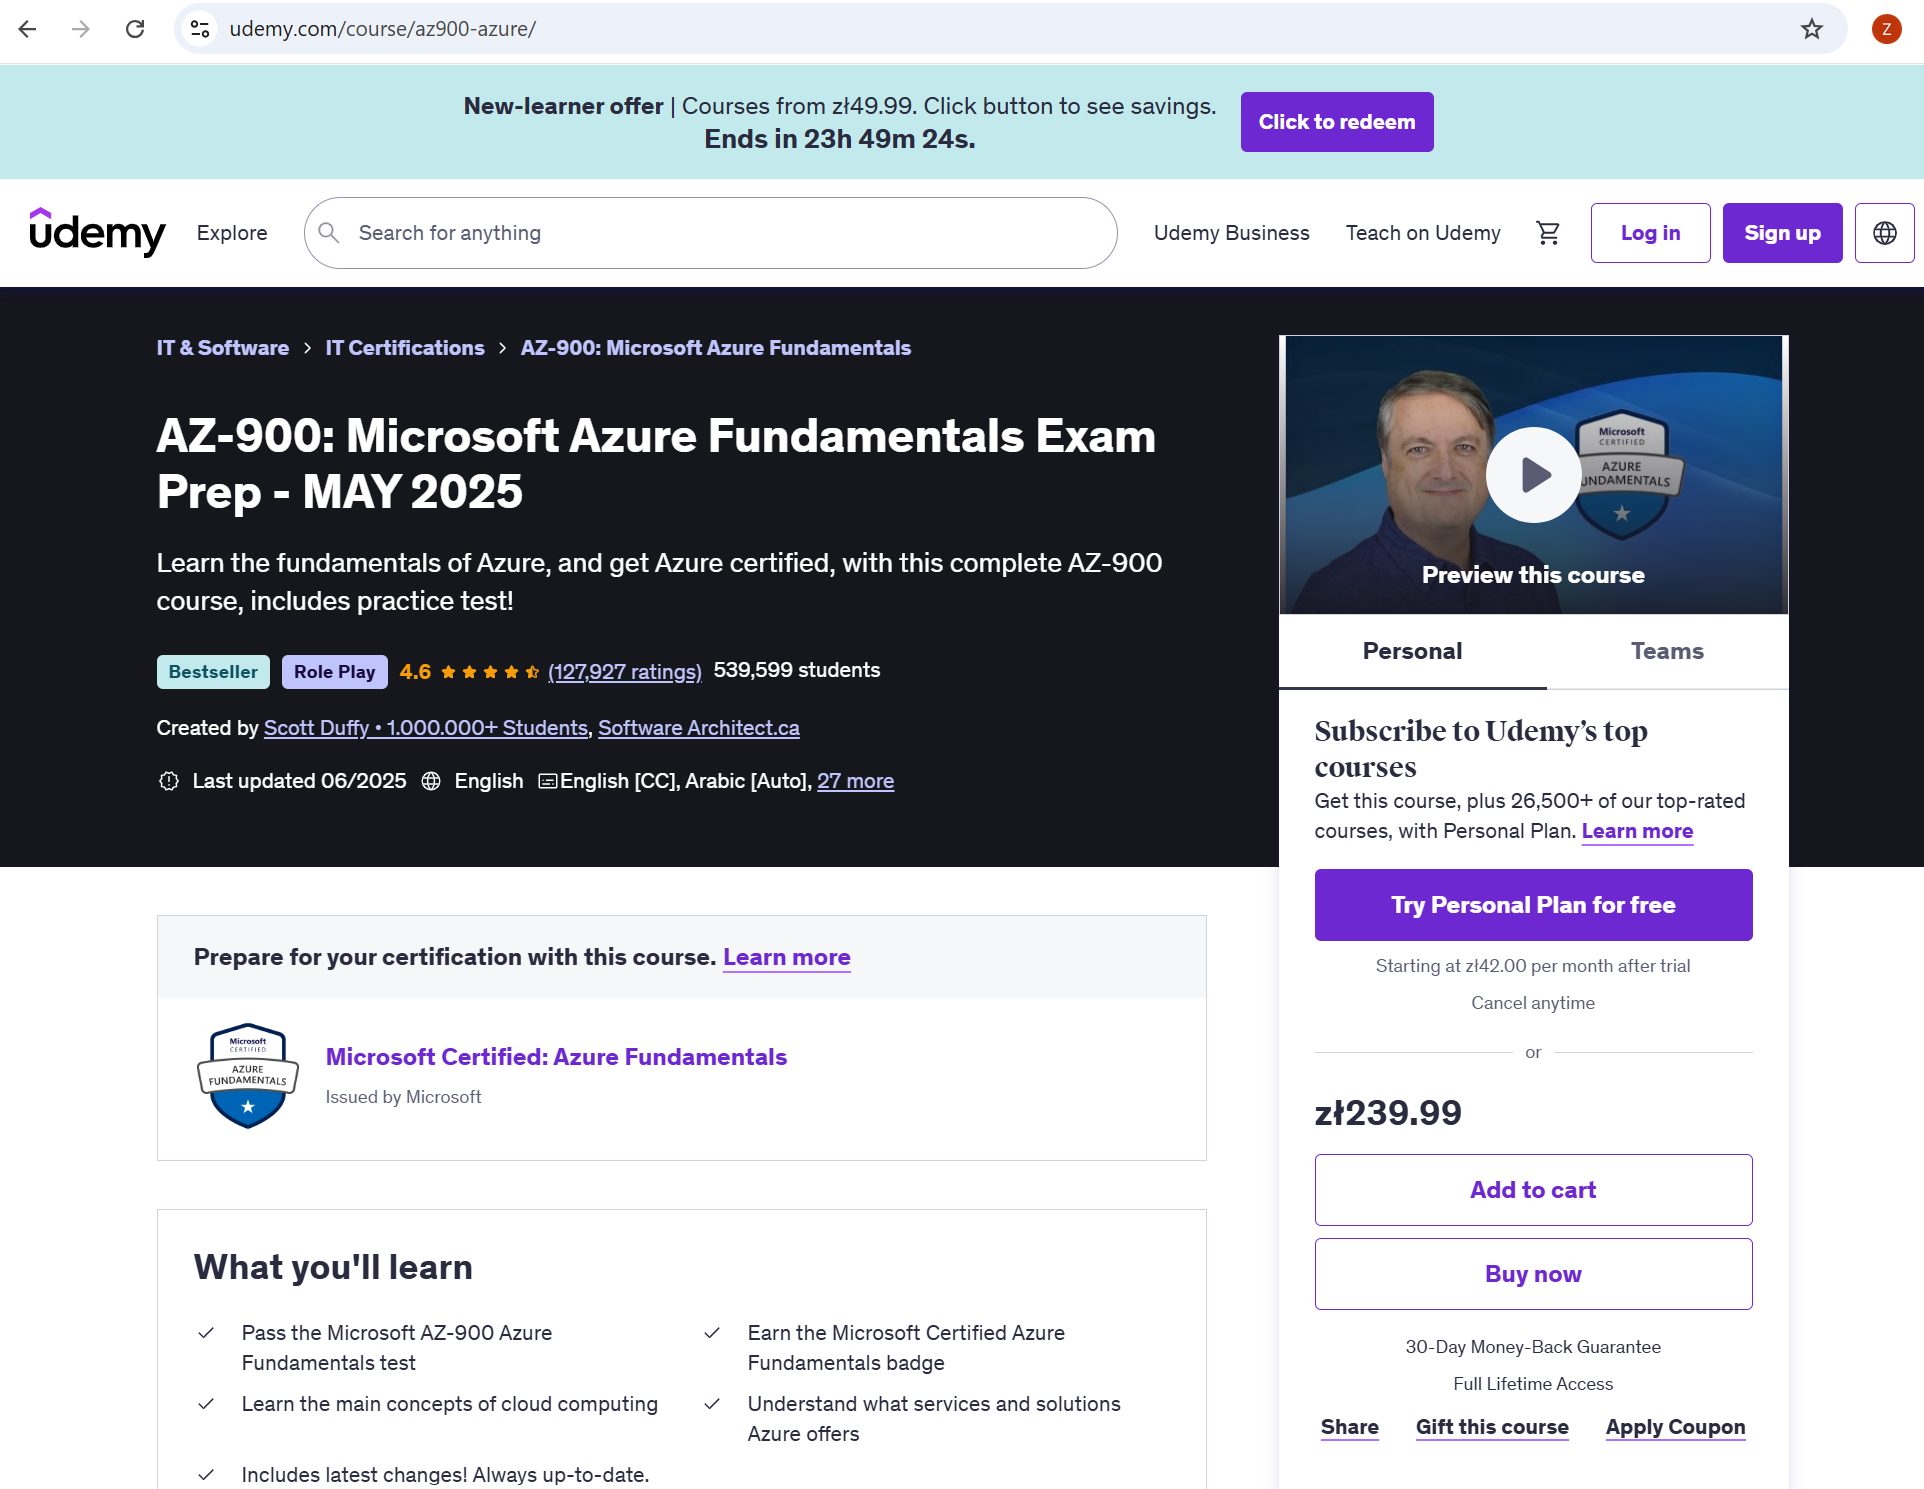Viewport: 1924px width, 1489px height.
Task: Click the closed captions icon
Action: (x=548, y=781)
